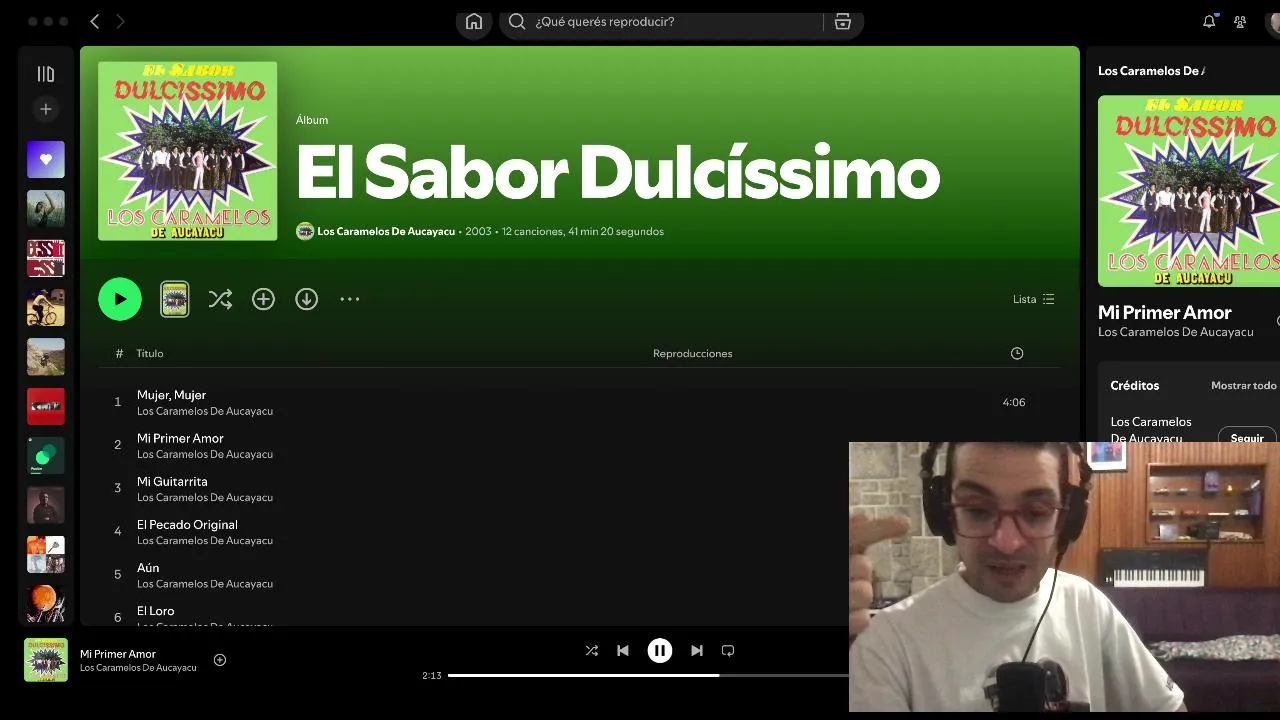Download the album
This screenshot has width=1280, height=720.
tap(306, 299)
